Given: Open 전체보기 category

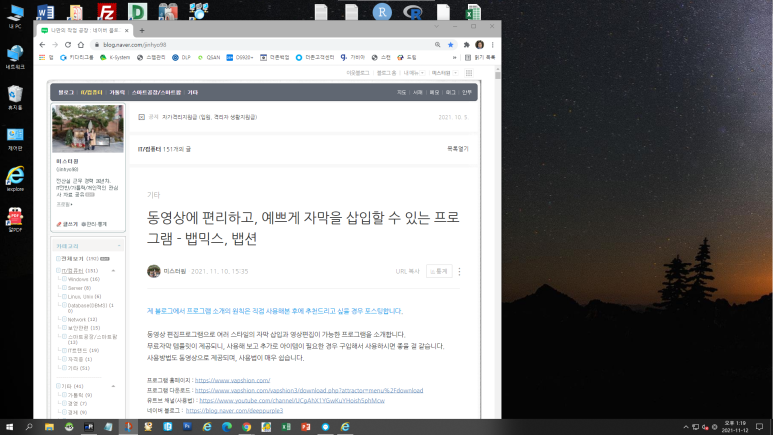Looking at the screenshot, I should [79, 259].
